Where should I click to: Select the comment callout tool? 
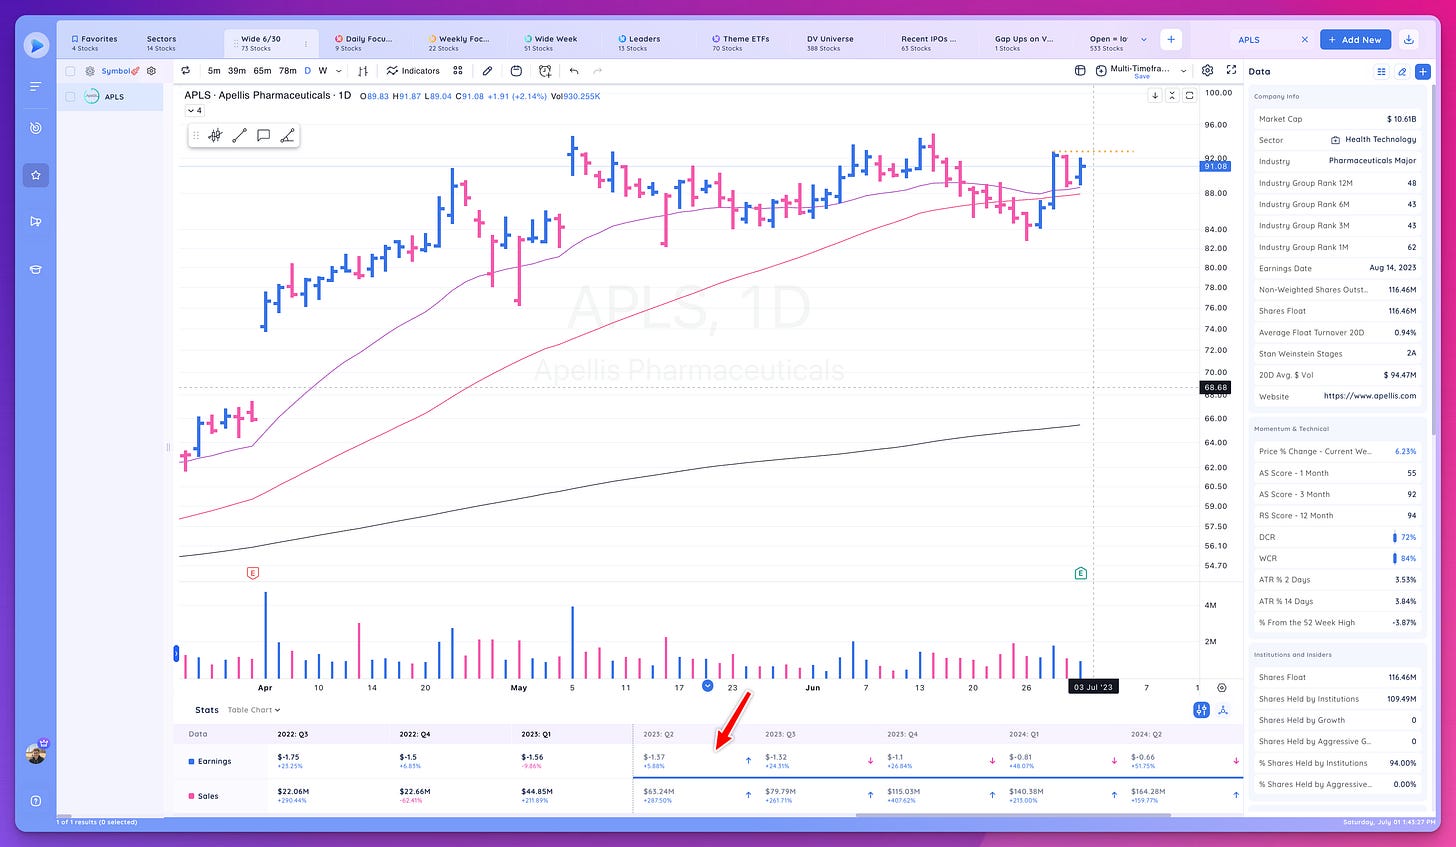tap(263, 136)
